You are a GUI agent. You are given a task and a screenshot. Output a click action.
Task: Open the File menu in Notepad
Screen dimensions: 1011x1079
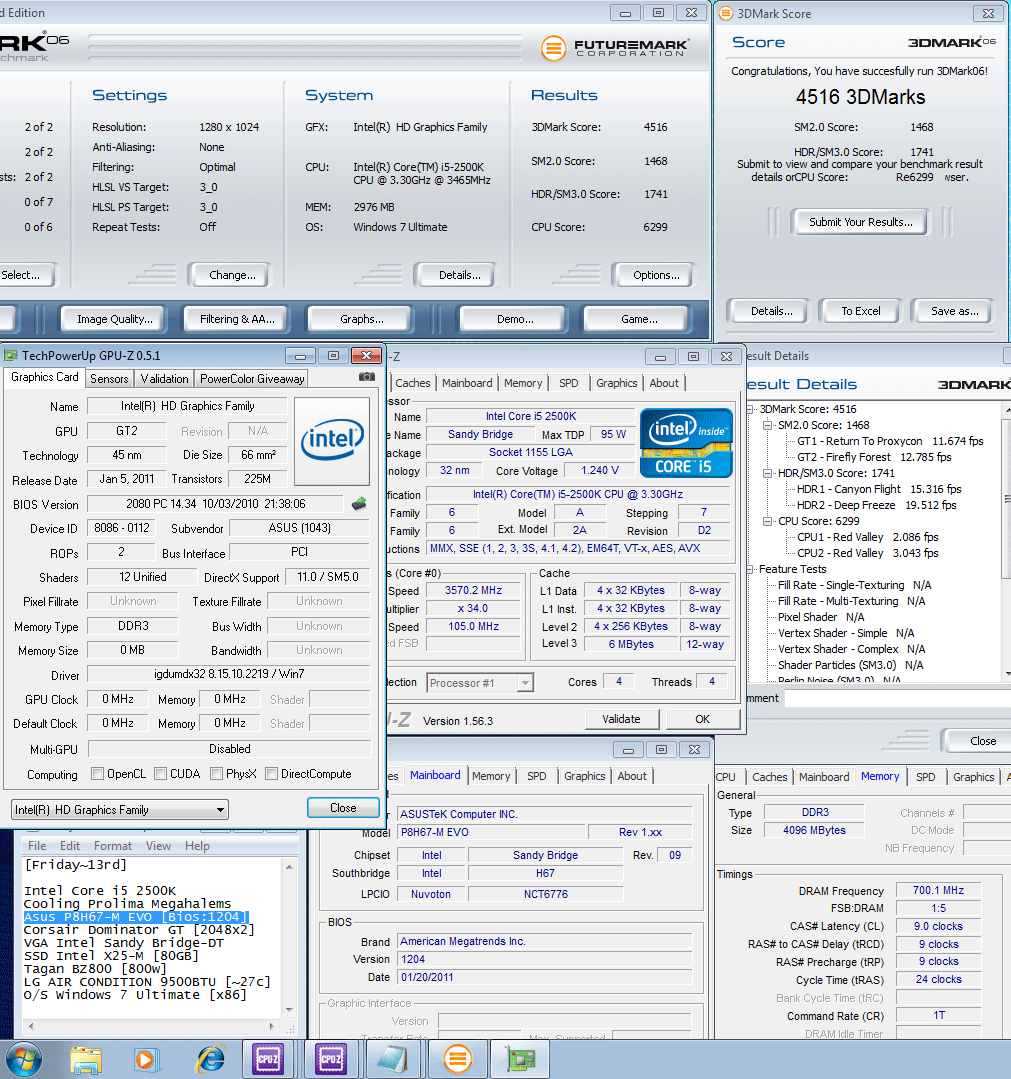click(x=37, y=846)
